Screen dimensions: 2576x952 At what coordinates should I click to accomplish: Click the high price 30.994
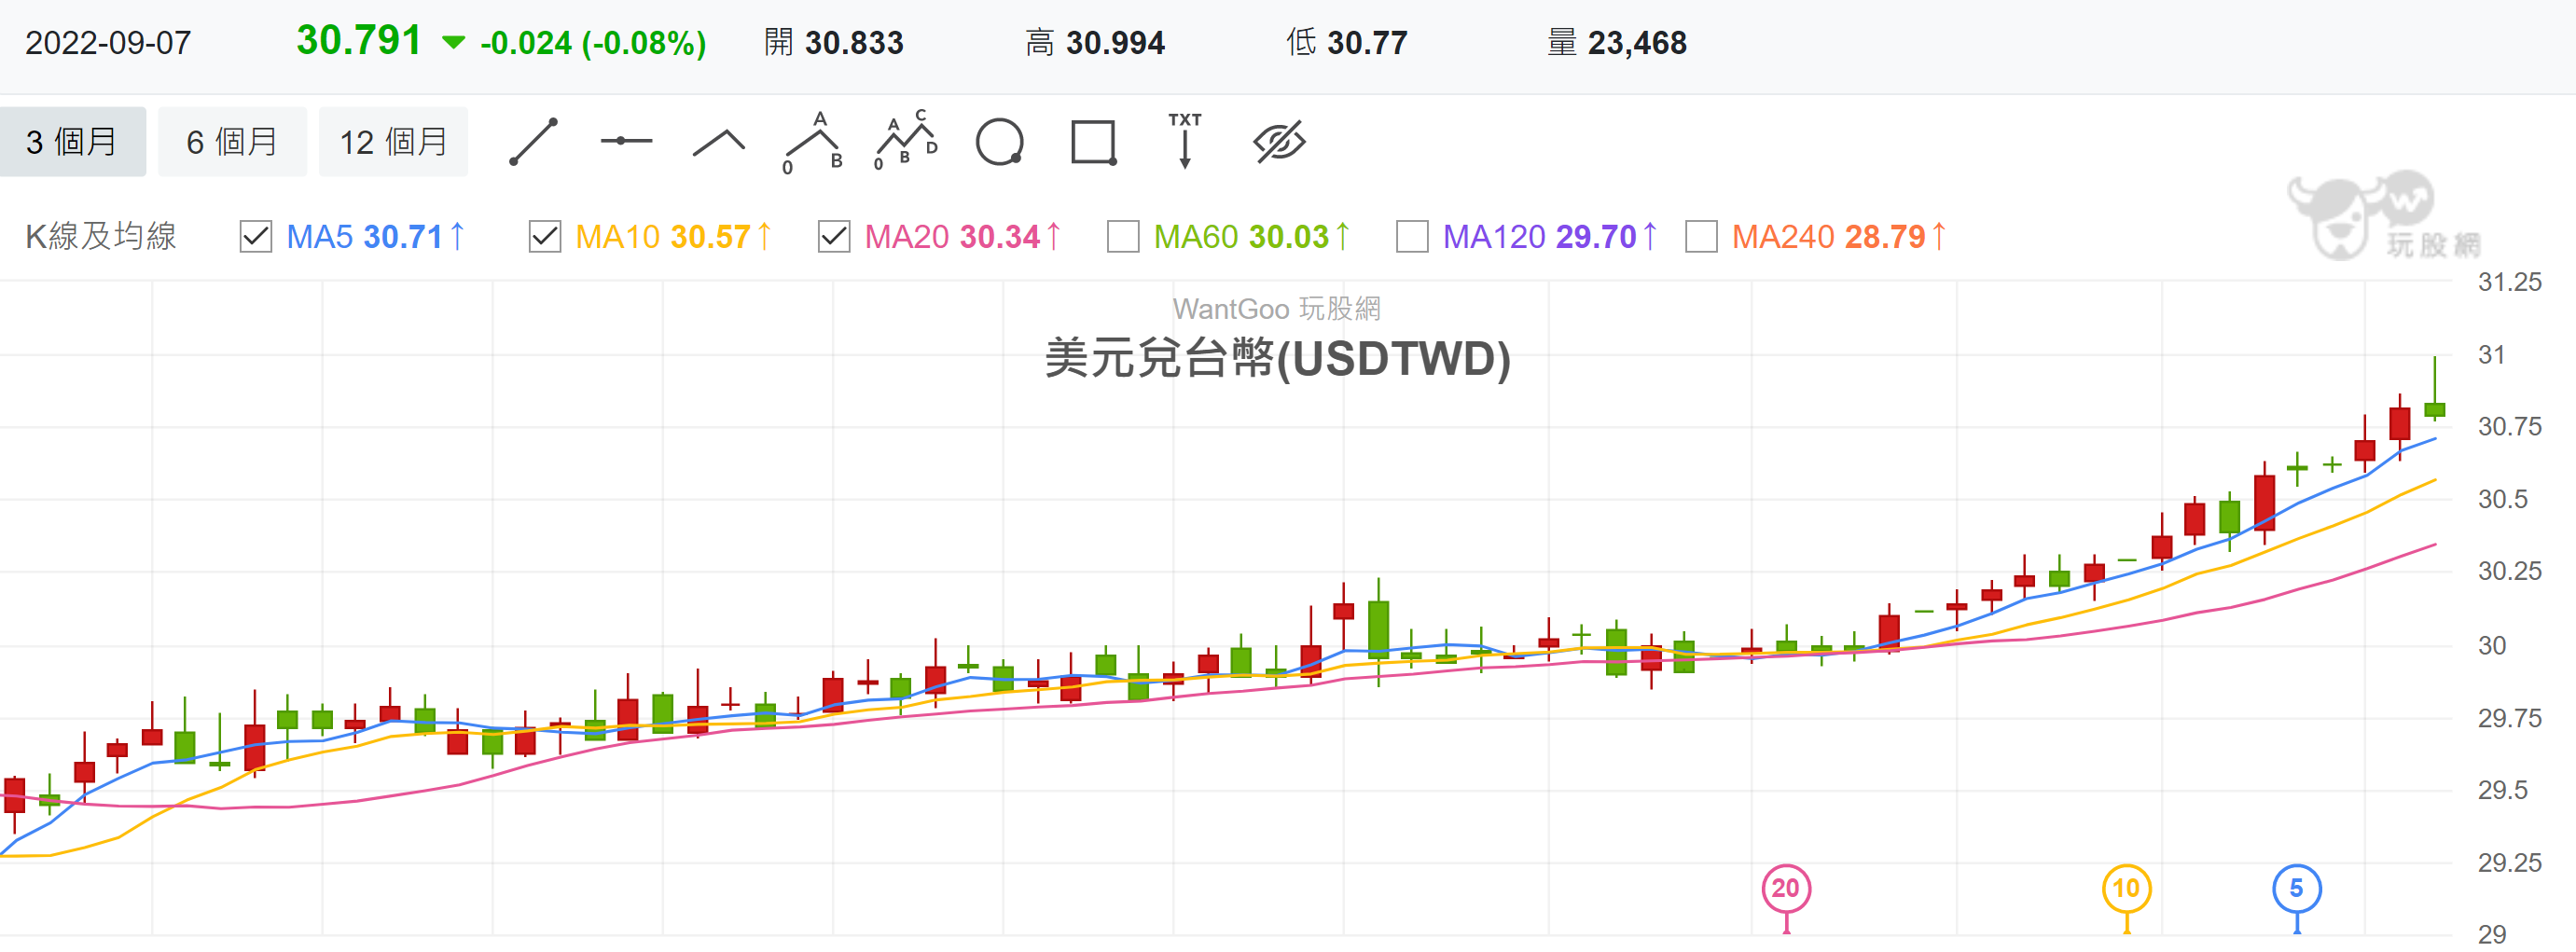[x=1115, y=43]
